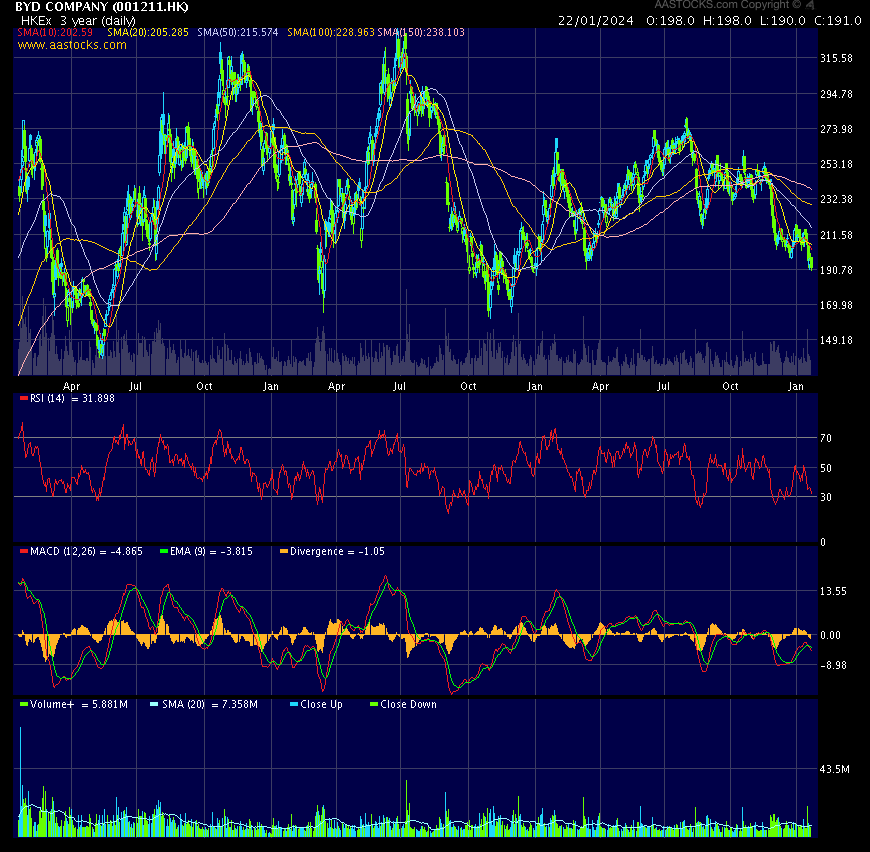Click the SMA(20):205.285 legend label
The width and height of the screenshot is (870, 852).
[x=148, y=32]
